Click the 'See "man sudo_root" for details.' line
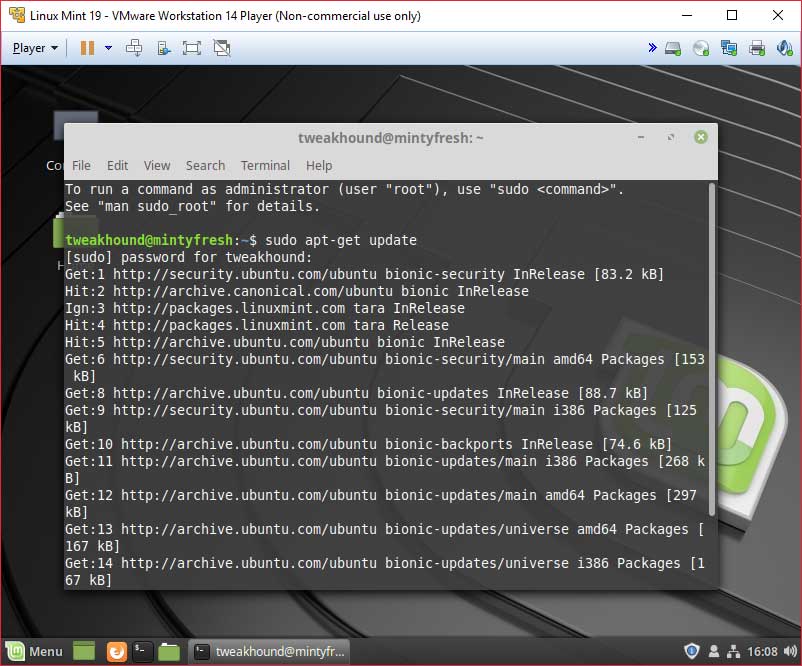Screen dimensions: 802x666 click(192, 206)
